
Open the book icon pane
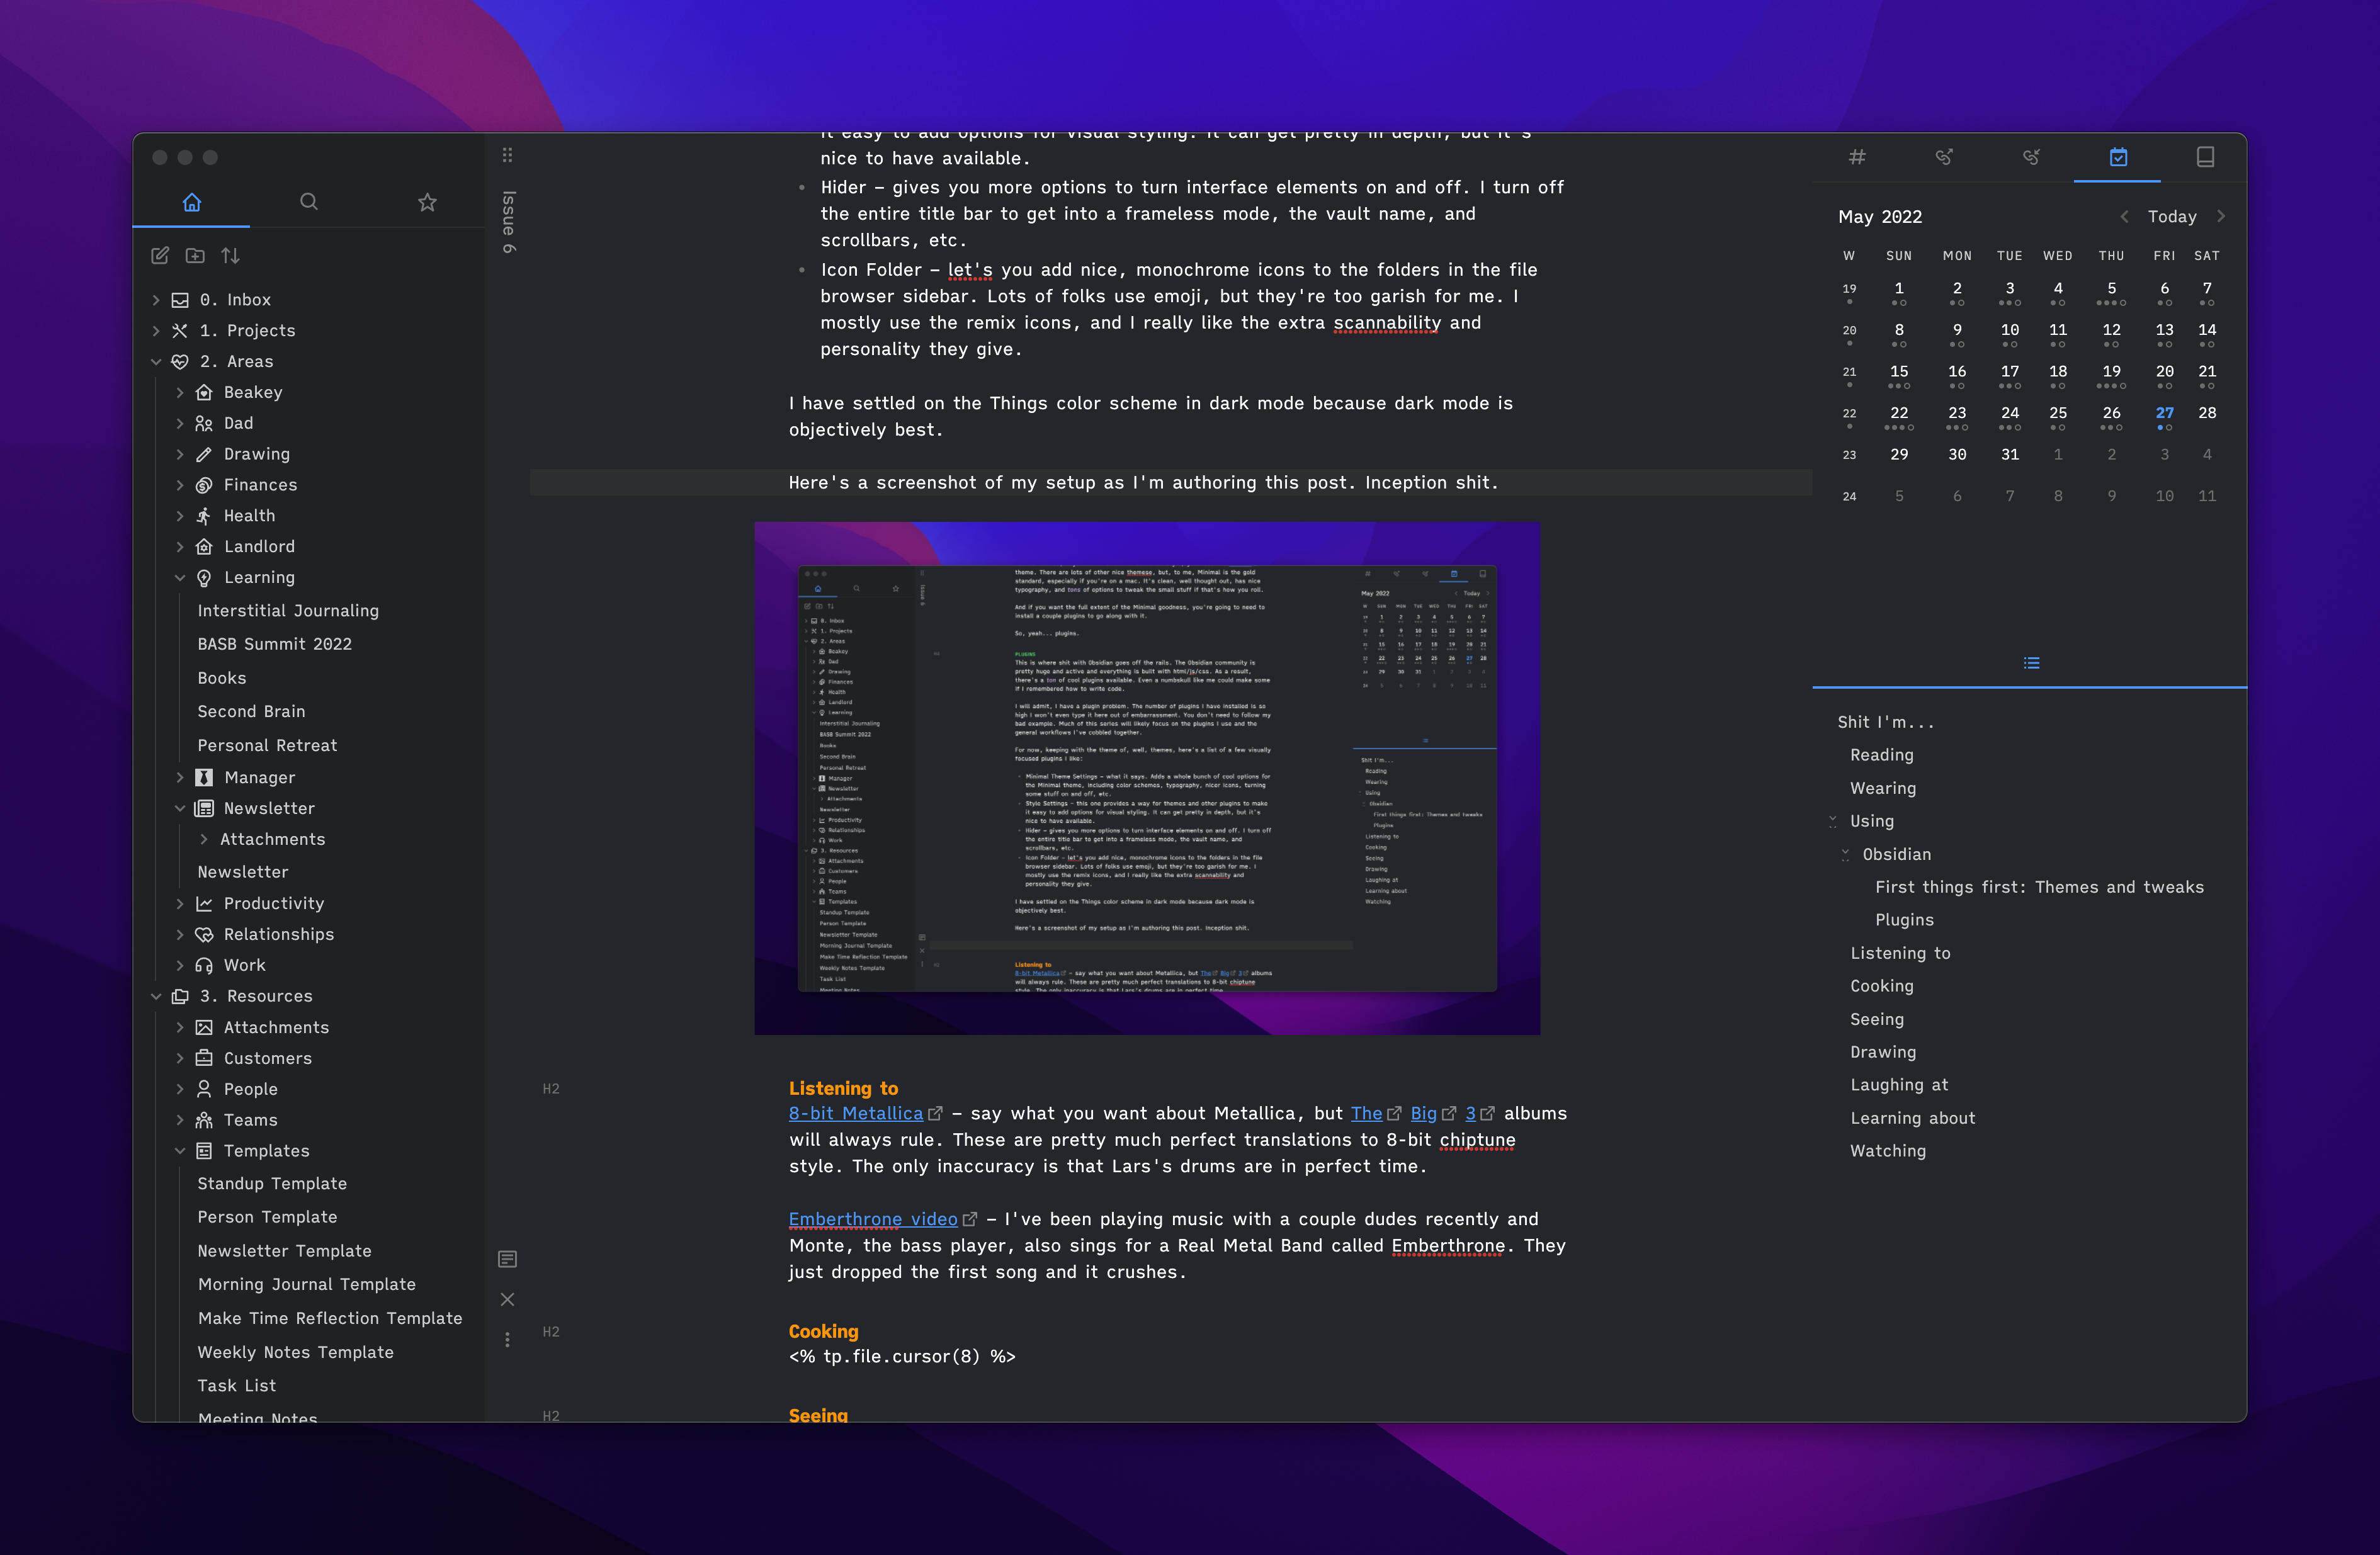pyautogui.click(x=2205, y=157)
